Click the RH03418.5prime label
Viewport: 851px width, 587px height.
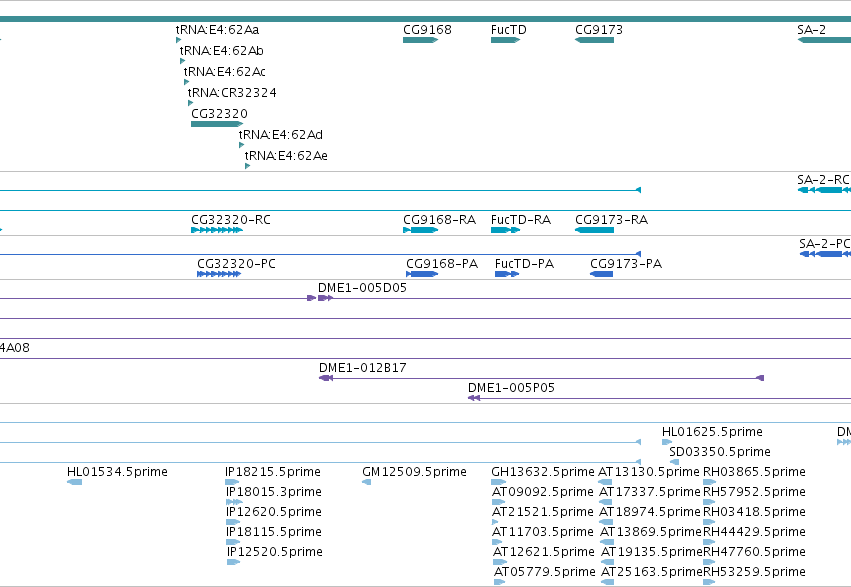[754, 512]
